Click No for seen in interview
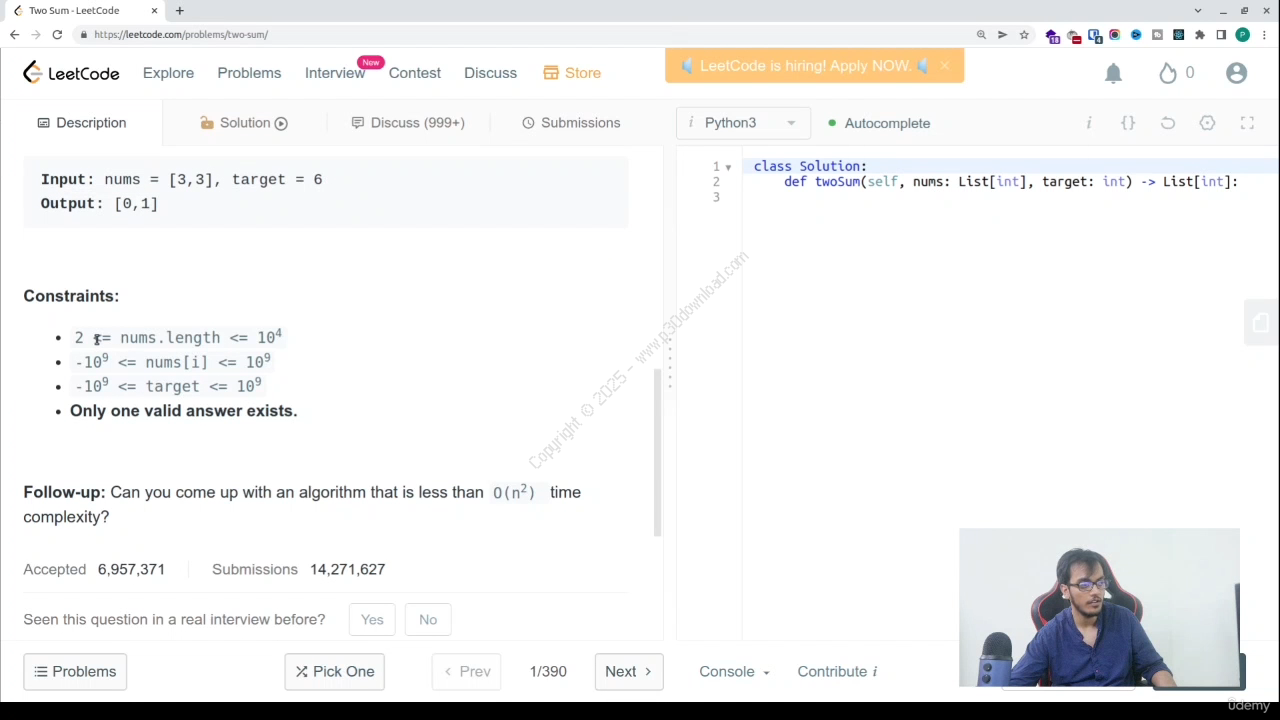 tap(428, 620)
